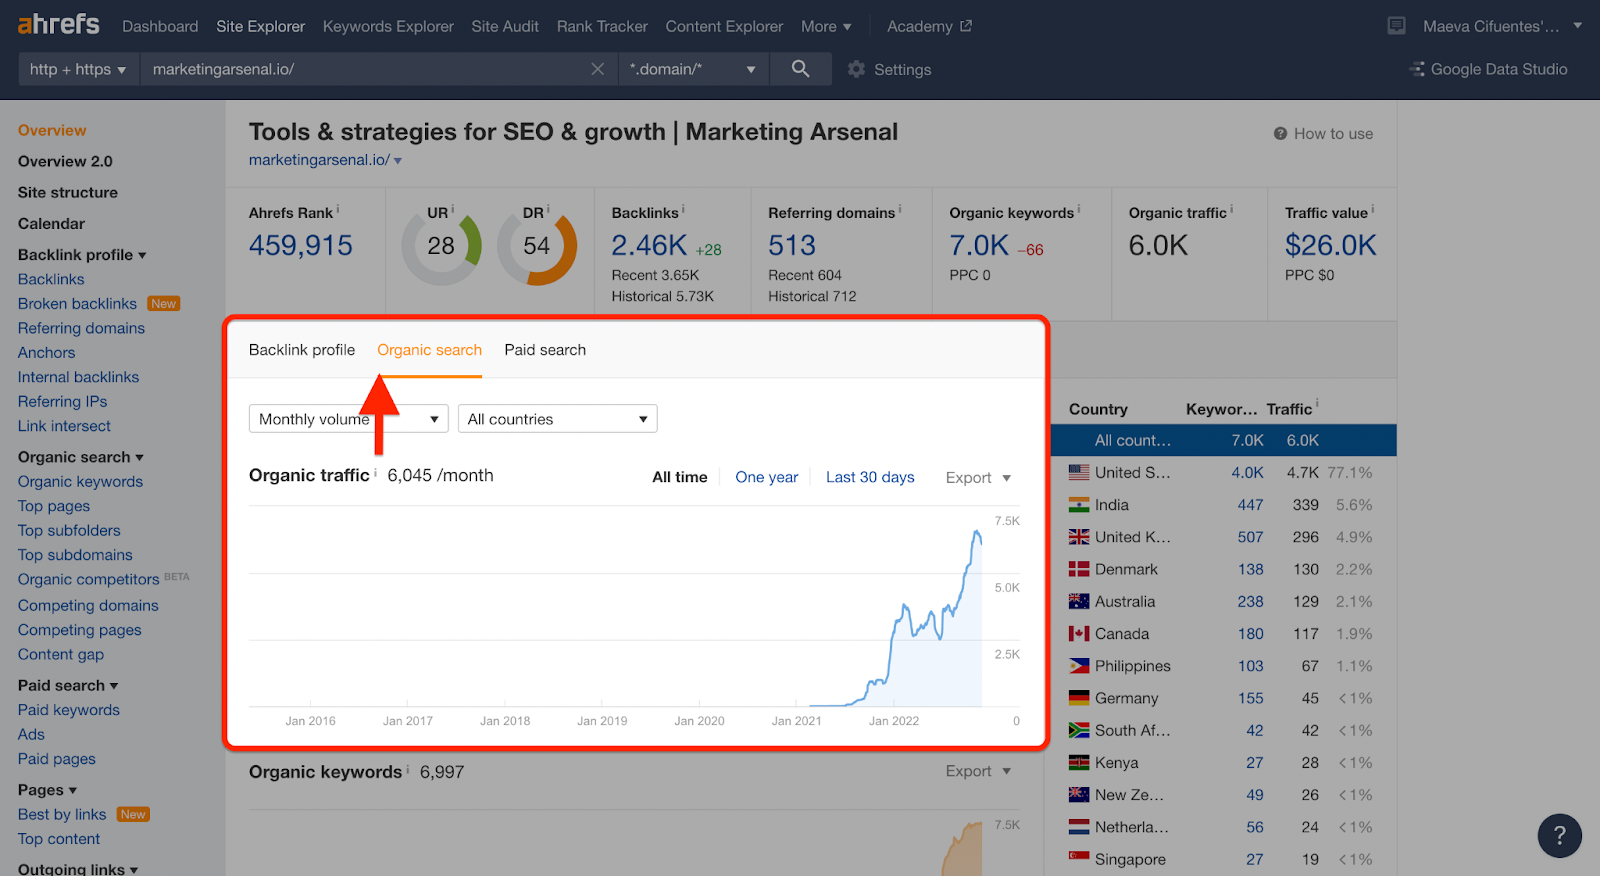
Task: Select the All countries table row
Action: pyautogui.click(x=1223, y=440)
